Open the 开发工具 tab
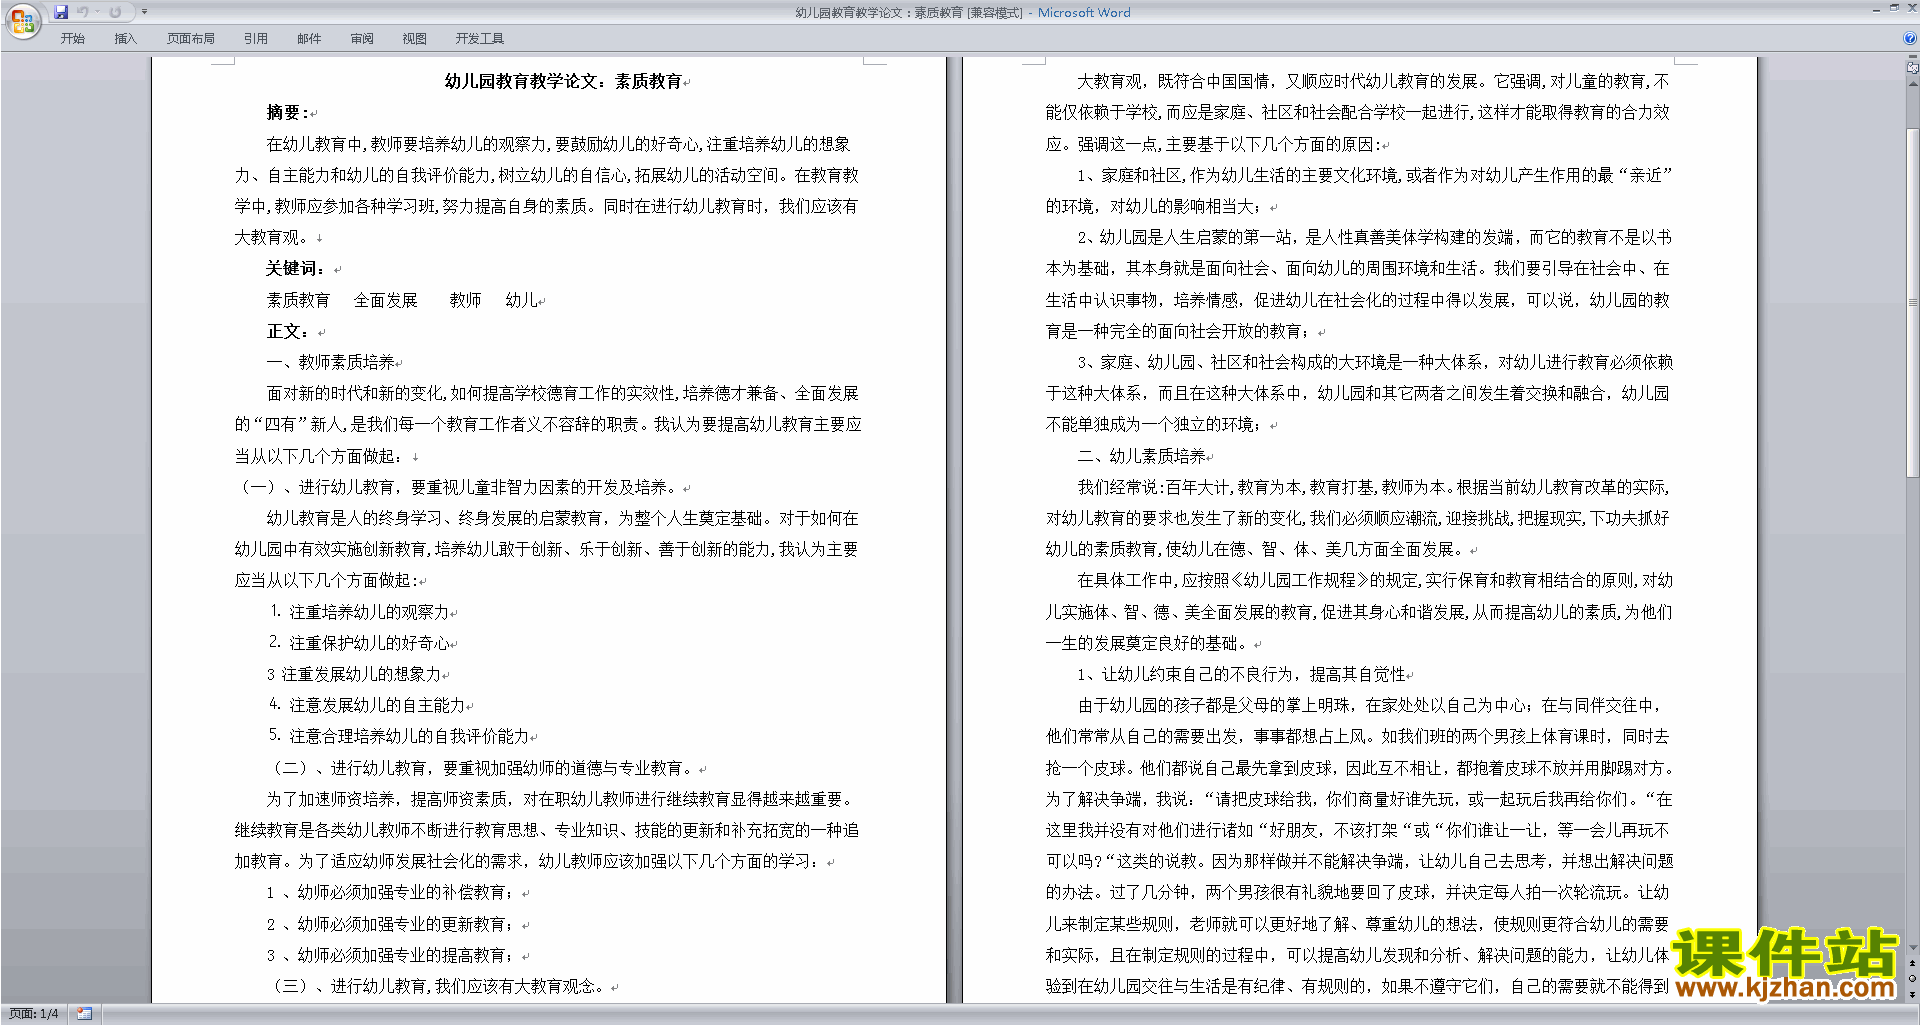 pyautogui.click(x=480, y=39)
